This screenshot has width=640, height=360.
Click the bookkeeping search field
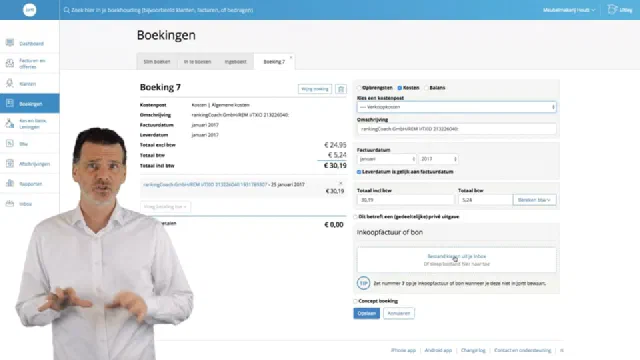coord(162,10)
